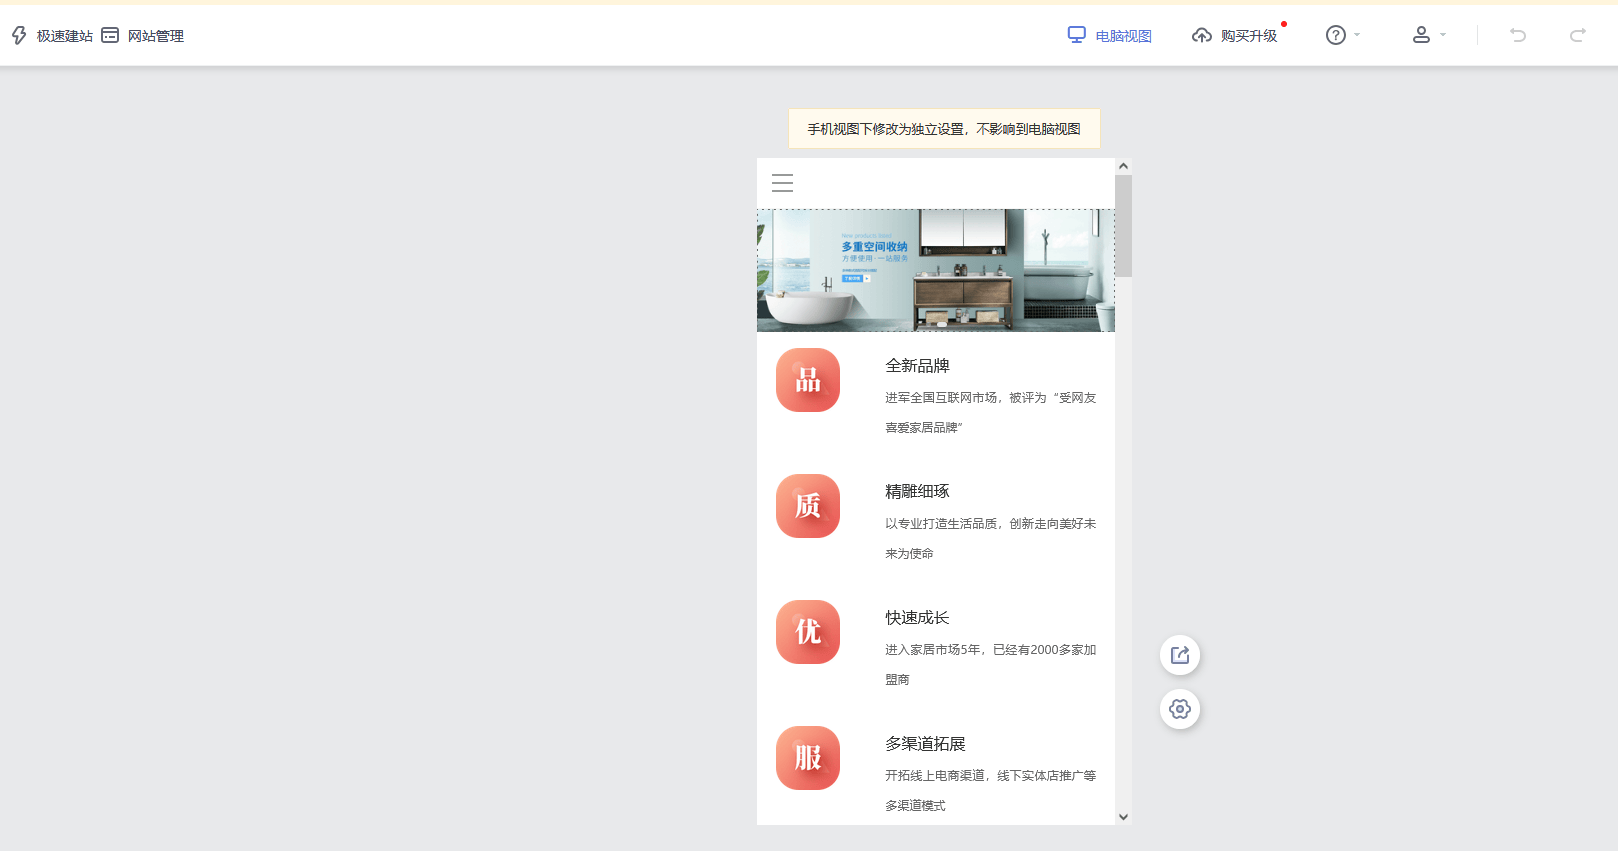The width and height of the screenshot is (1618, 851).
Task: Click the text 以专业打造生活品质 description
Action: pyautogui.click(x=991, y=538)
